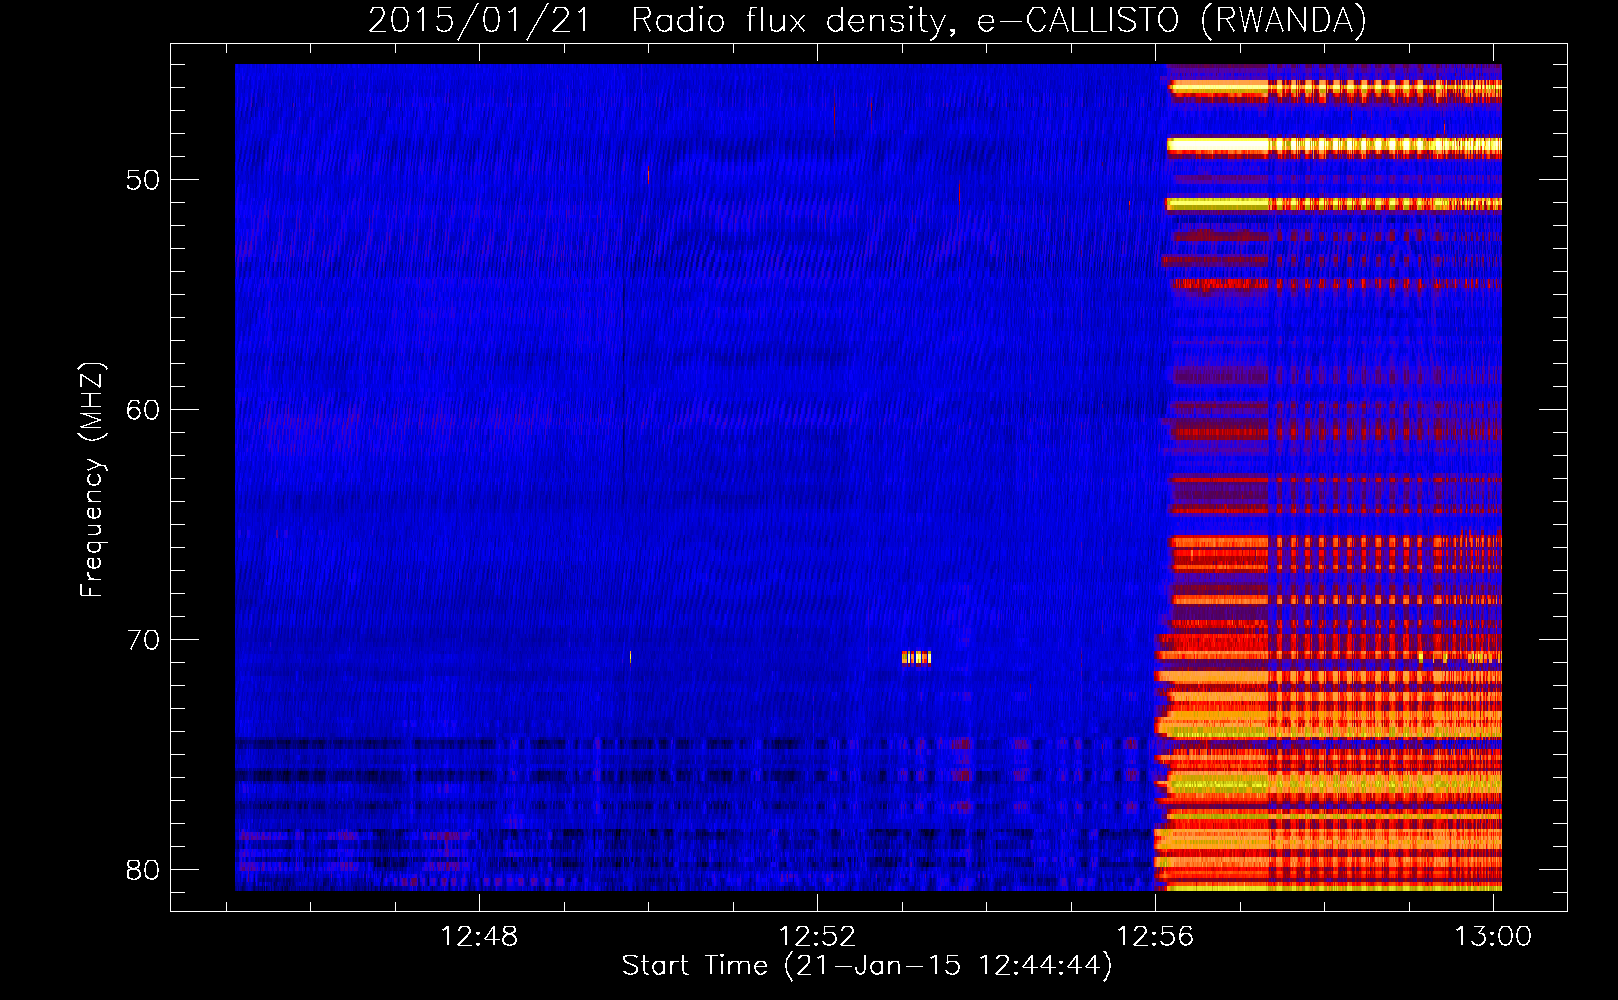Click the "80" frequency tick label

pyautogui.click(x=144, y=870)
